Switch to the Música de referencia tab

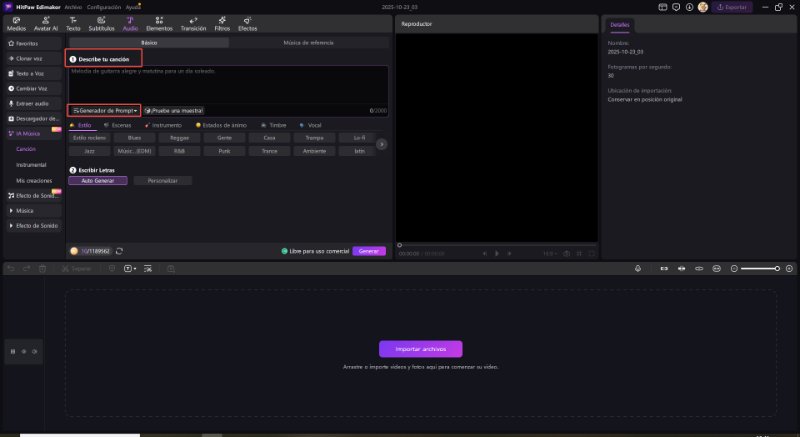click(309, 43)
